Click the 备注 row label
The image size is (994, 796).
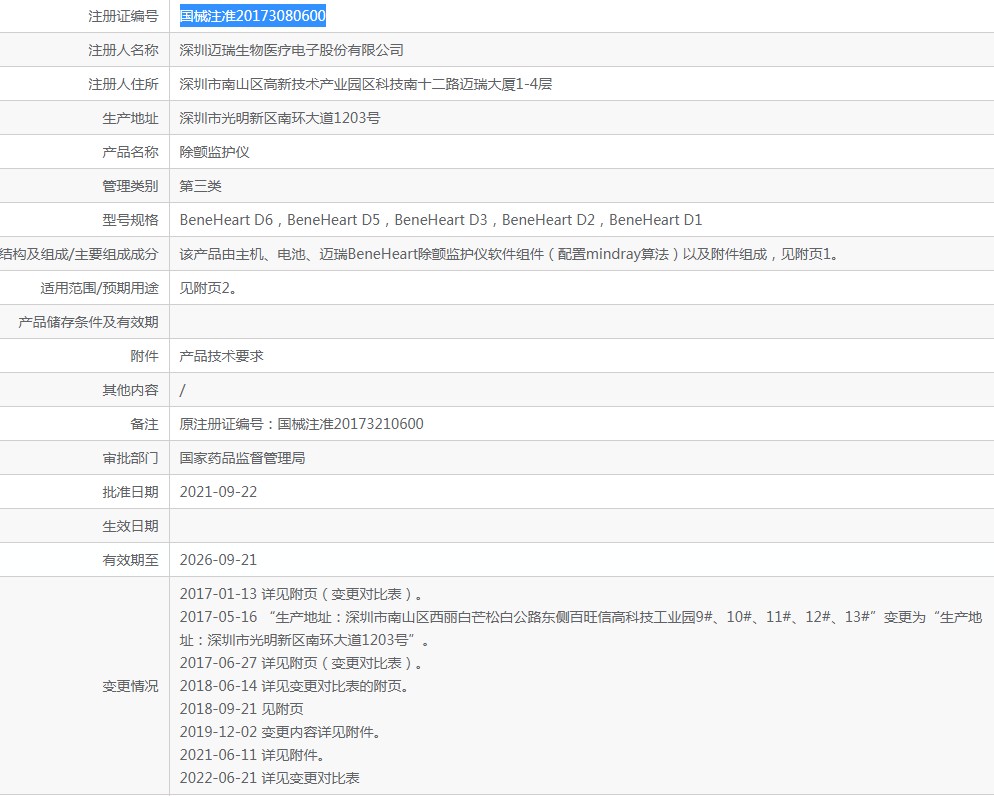(x=144, y=424)
